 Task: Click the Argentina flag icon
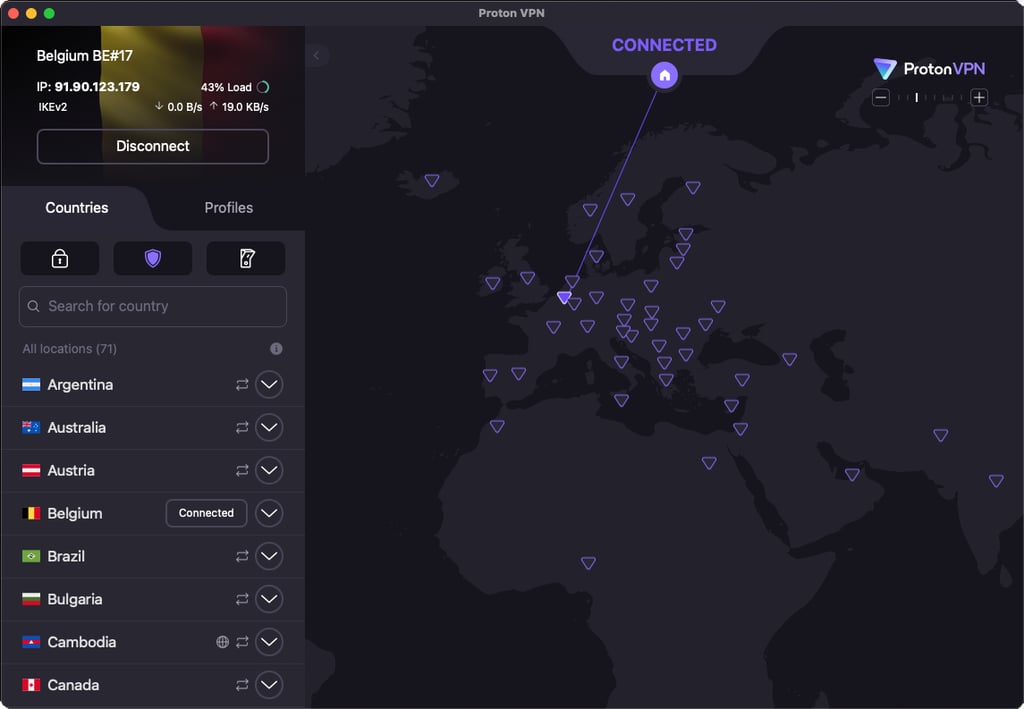[x=31, y=385]
